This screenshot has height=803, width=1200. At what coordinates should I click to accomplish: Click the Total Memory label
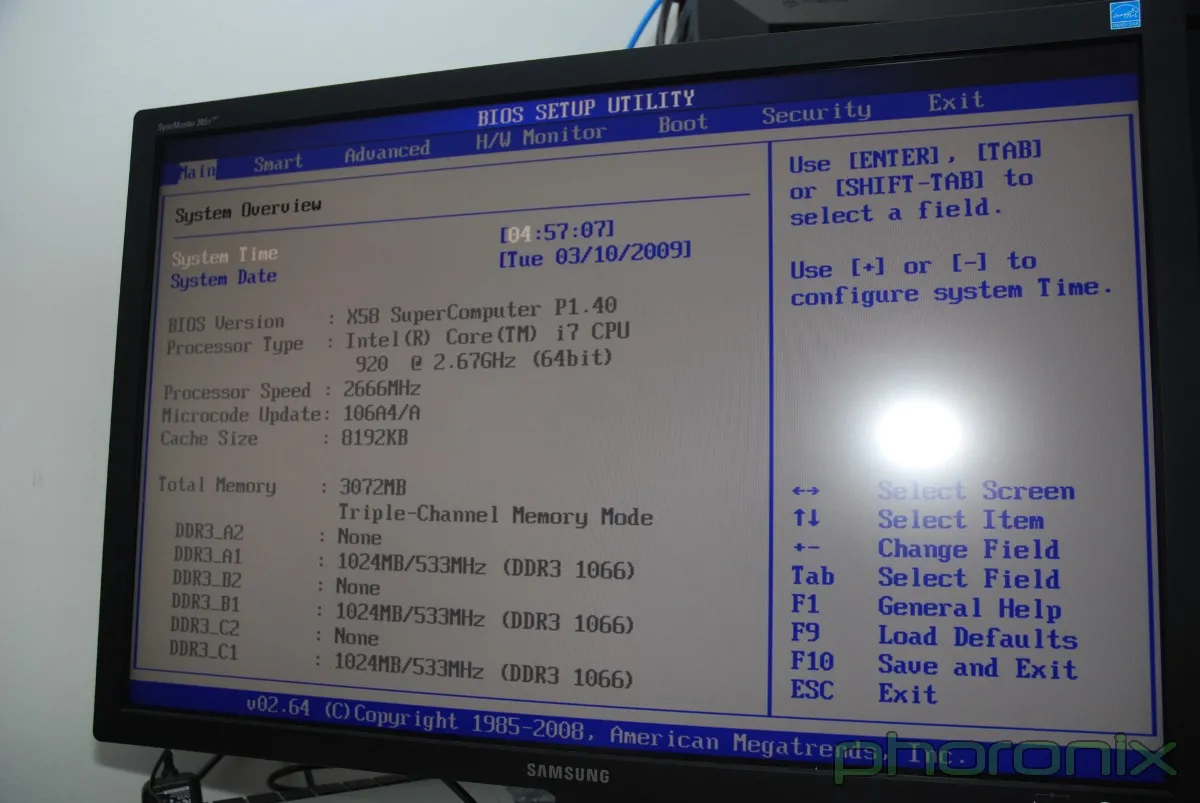(216, 486)
